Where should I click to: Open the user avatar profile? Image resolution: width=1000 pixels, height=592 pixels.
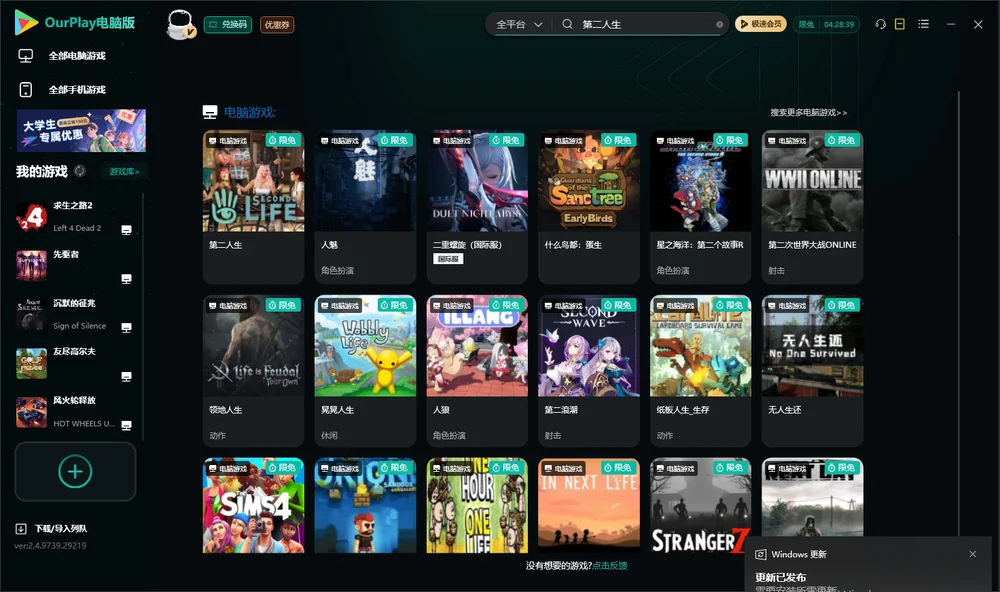[x=180, y=24]
